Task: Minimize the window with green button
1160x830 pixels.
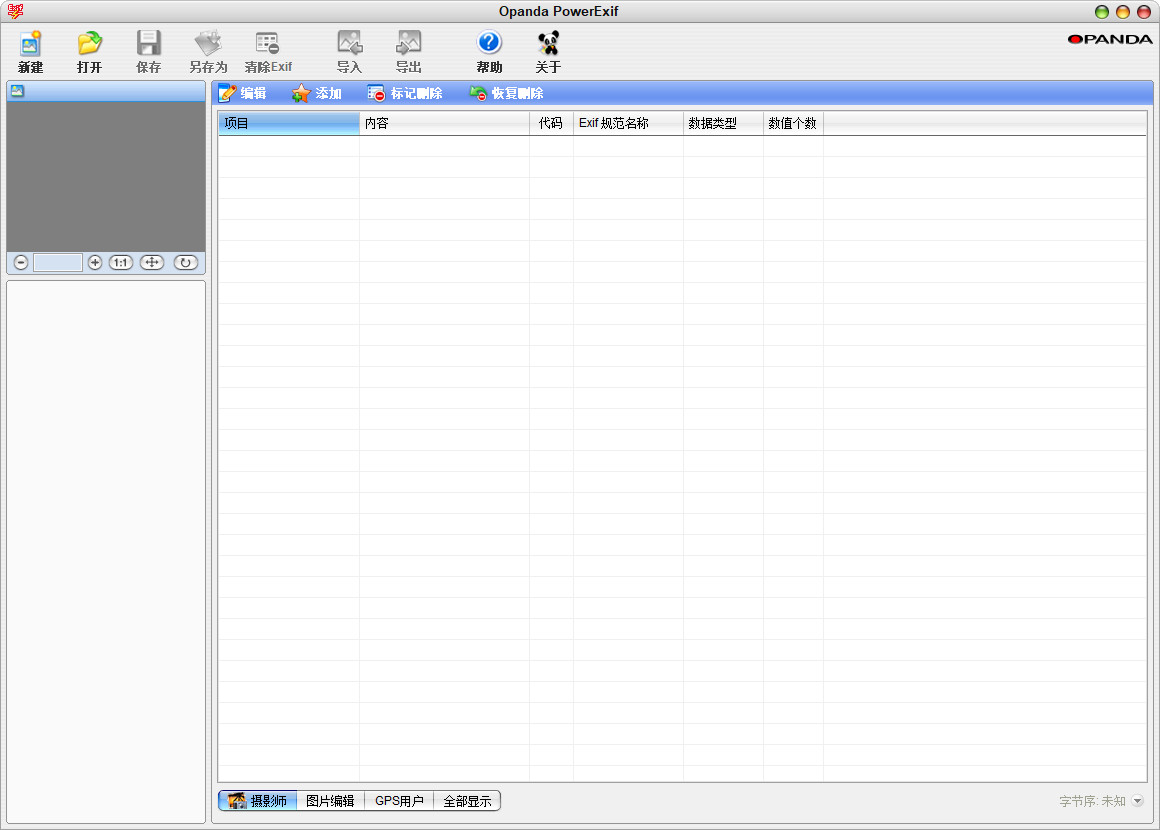Action: pyautogui.click(x=1102, y=12)
